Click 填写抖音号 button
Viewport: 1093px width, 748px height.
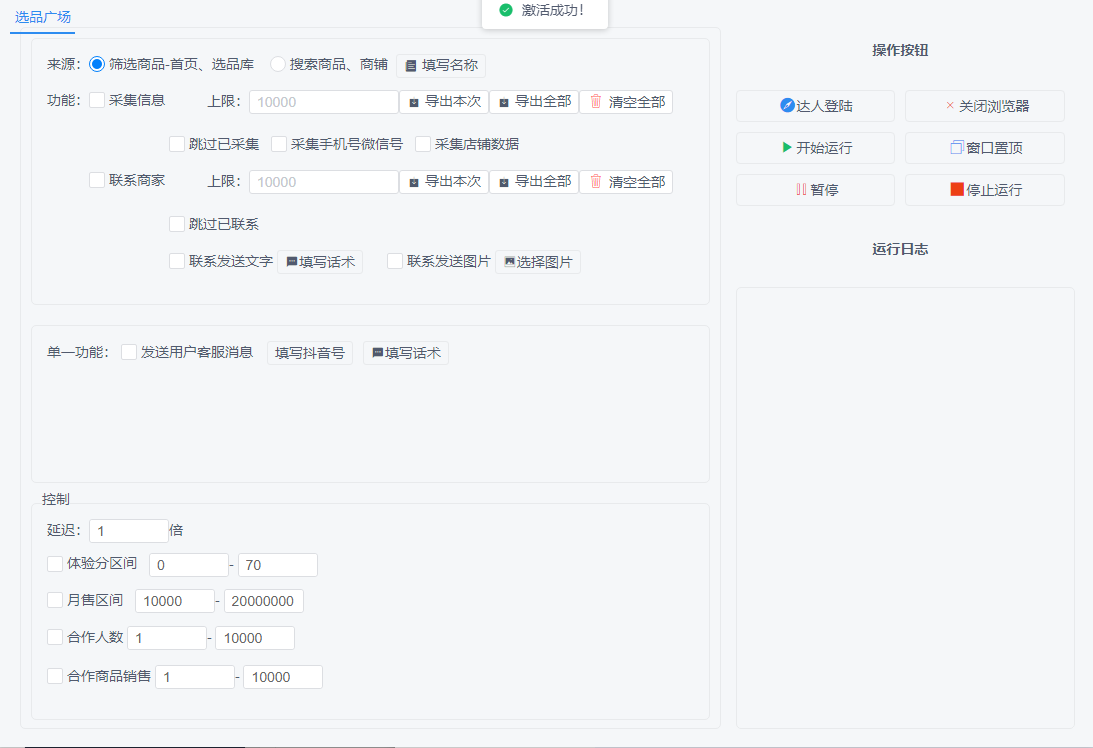pos(309,353)
